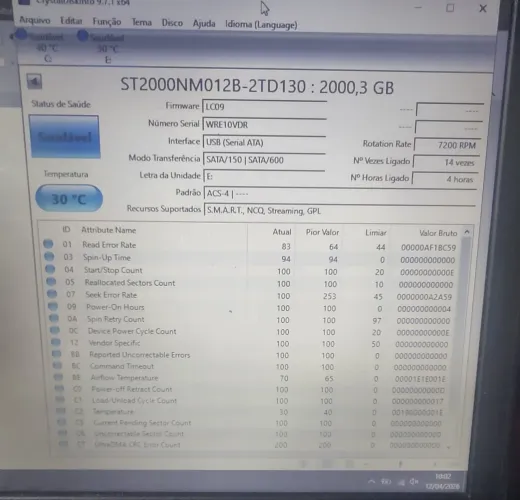The height and width of the screenshot is (500, 520).
Task: Select the Power-On Hours row name
Action: [x=115, y=307]
